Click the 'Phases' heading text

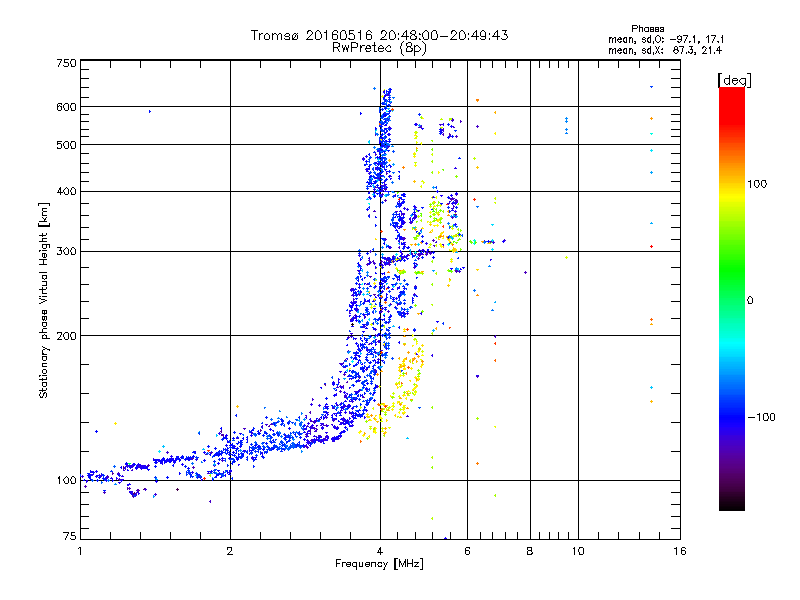pyautogui.click(x=647, y=29)
